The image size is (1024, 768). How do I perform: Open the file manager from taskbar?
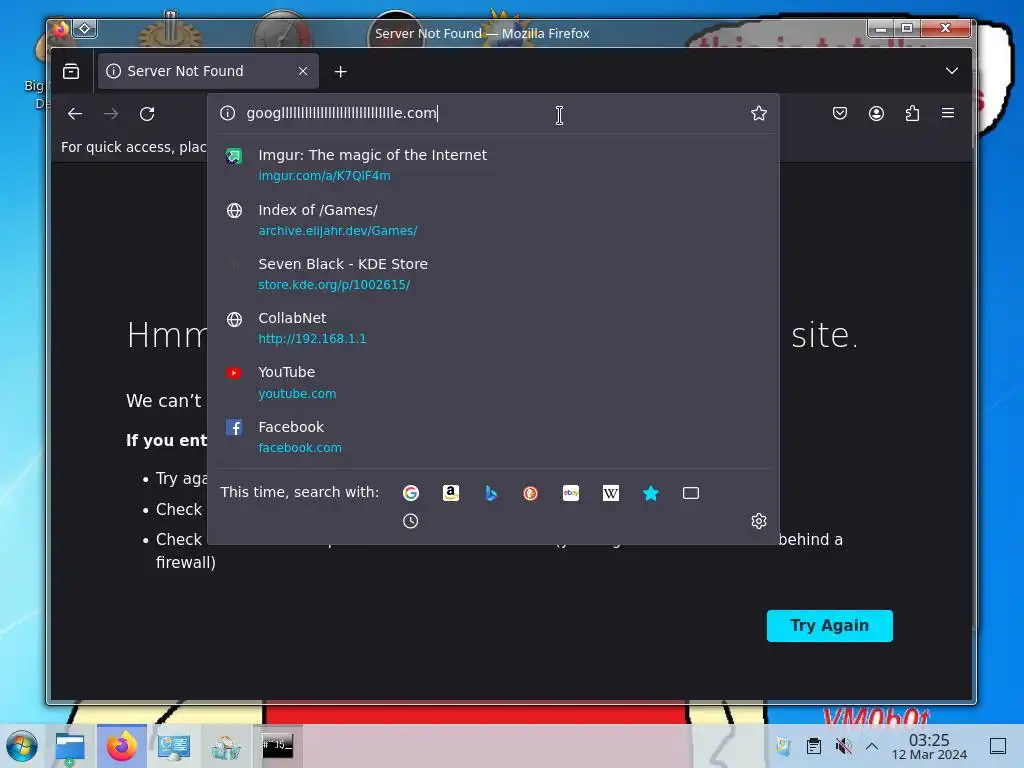[70, 746]
